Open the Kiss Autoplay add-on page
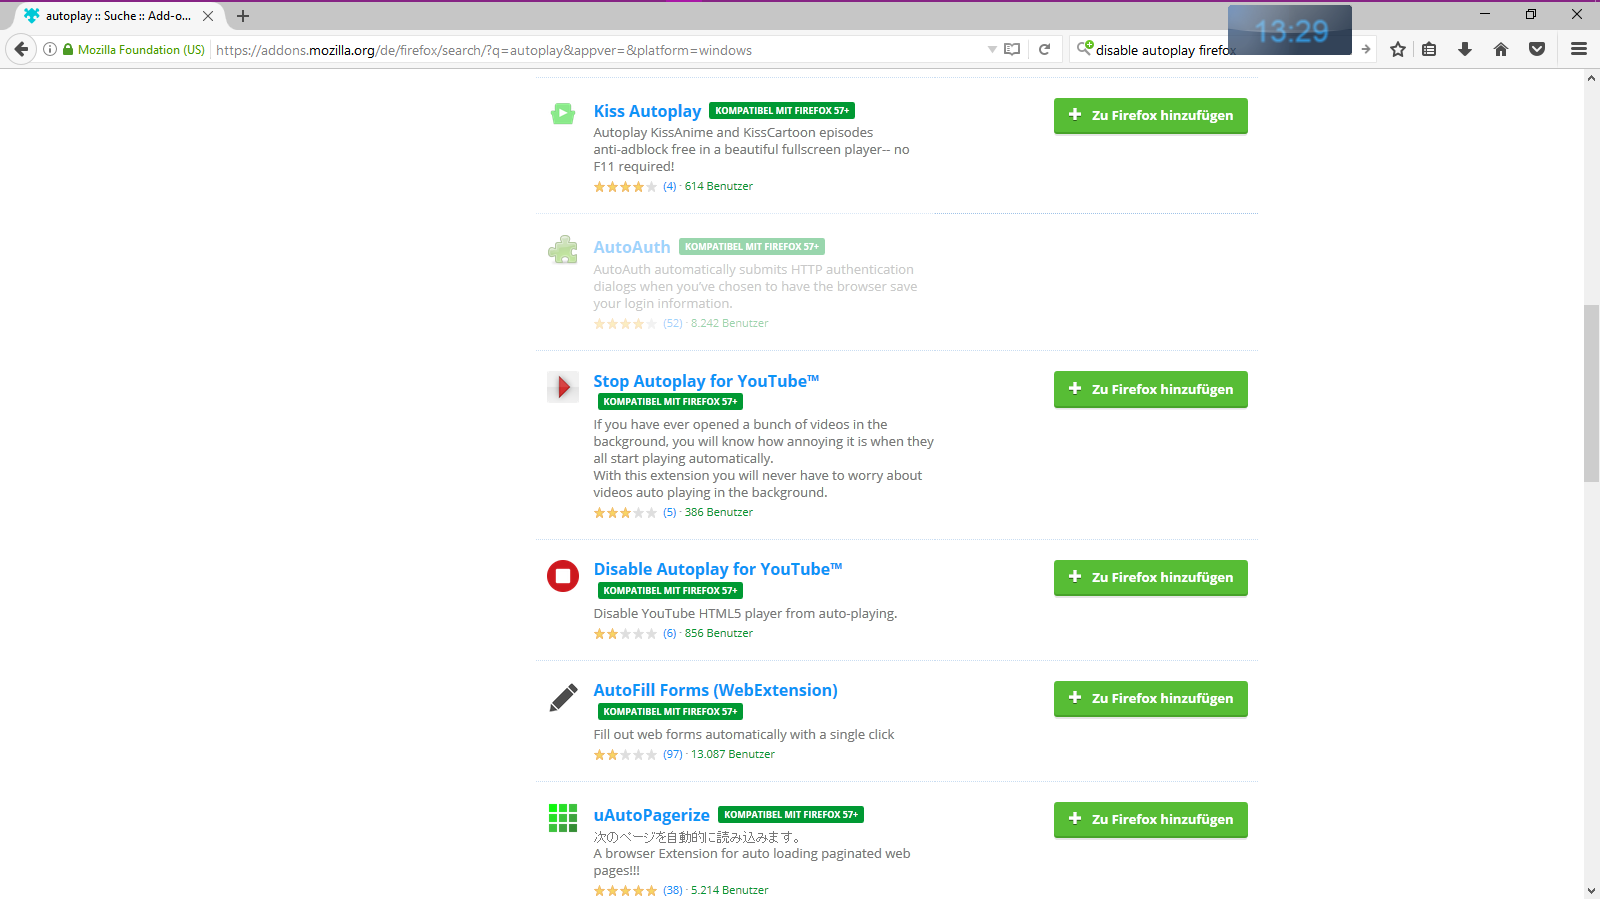The image size is (1600, 900). click(647, 111)
